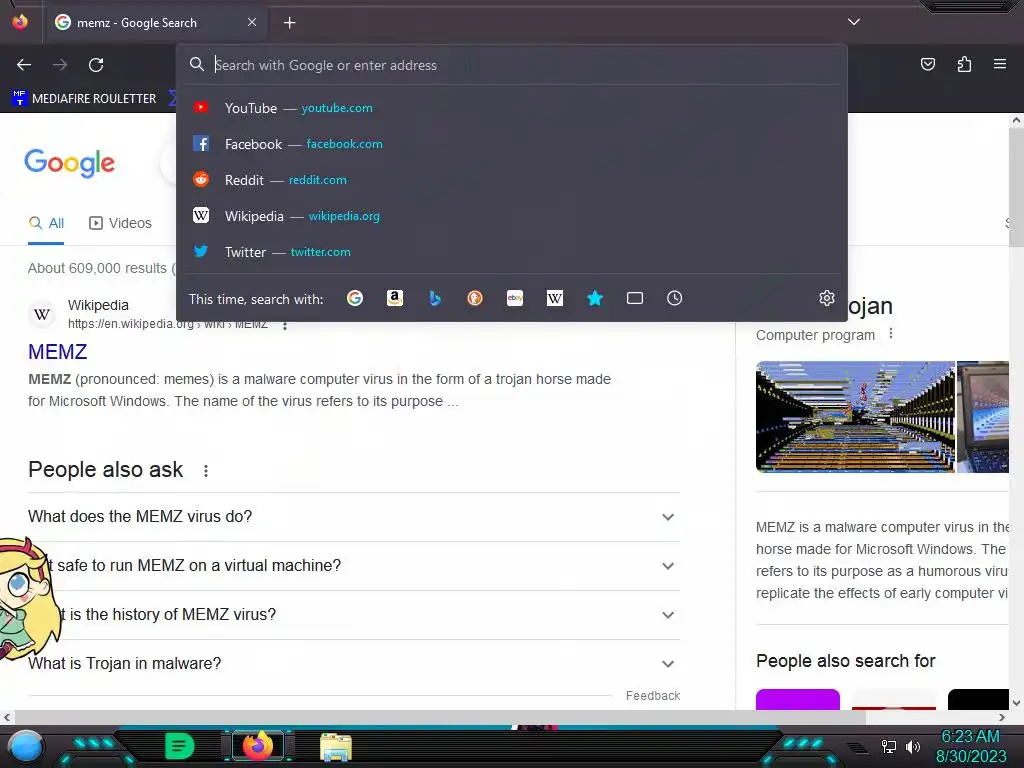Viewport: 1024px width, 768px height.
Task: Click the horizontal page scrollbar
Action: 441,717
